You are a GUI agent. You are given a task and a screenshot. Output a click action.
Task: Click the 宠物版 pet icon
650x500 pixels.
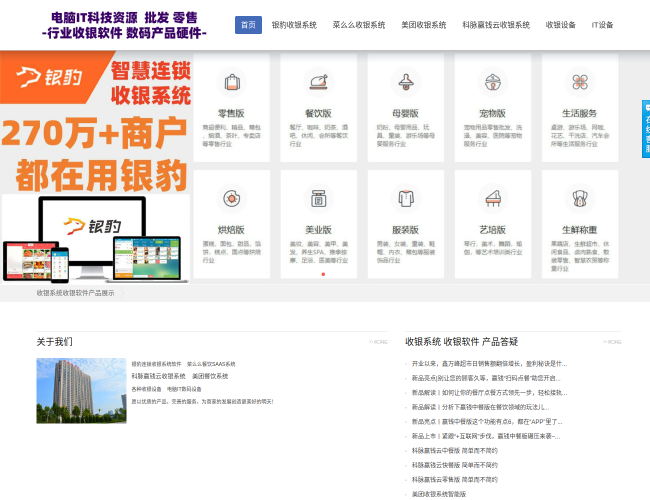click(493, 82)
